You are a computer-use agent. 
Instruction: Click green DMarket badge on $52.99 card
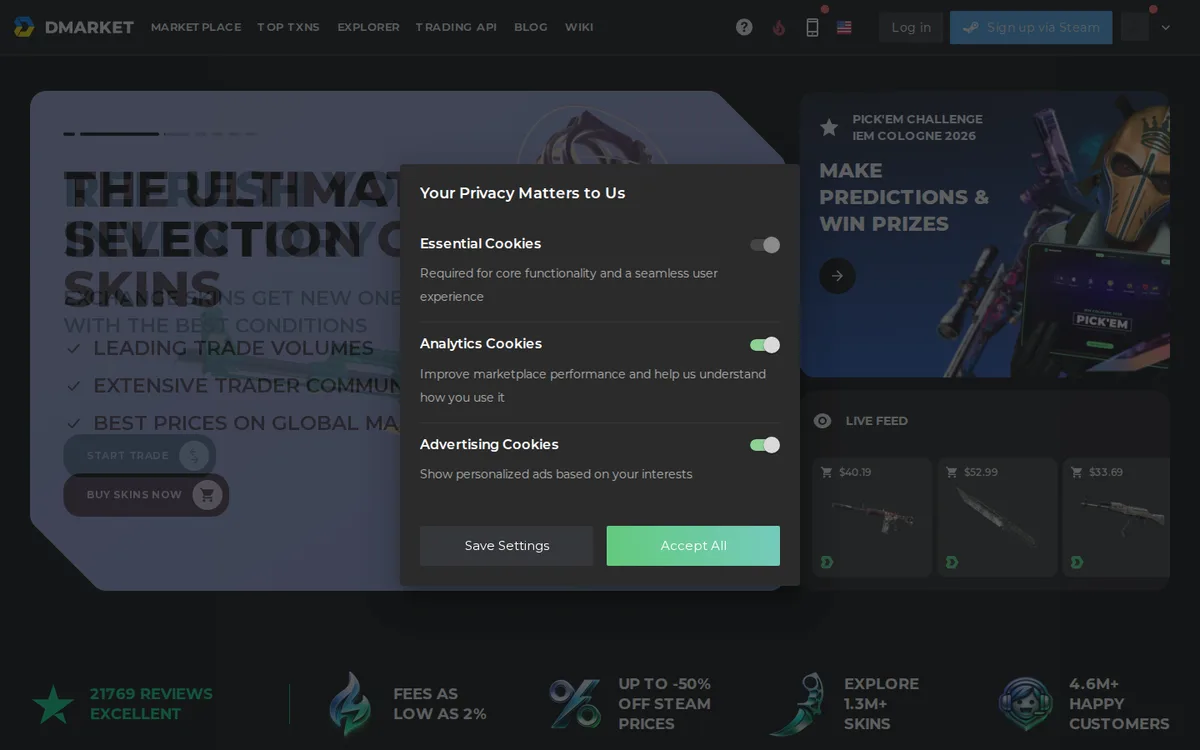[x=952, y=562]
